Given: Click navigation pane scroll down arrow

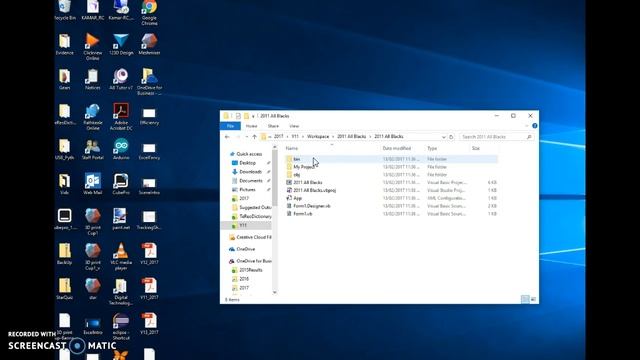Looking at the screenshot, I should pyautogui.click(x=275, y=292).
